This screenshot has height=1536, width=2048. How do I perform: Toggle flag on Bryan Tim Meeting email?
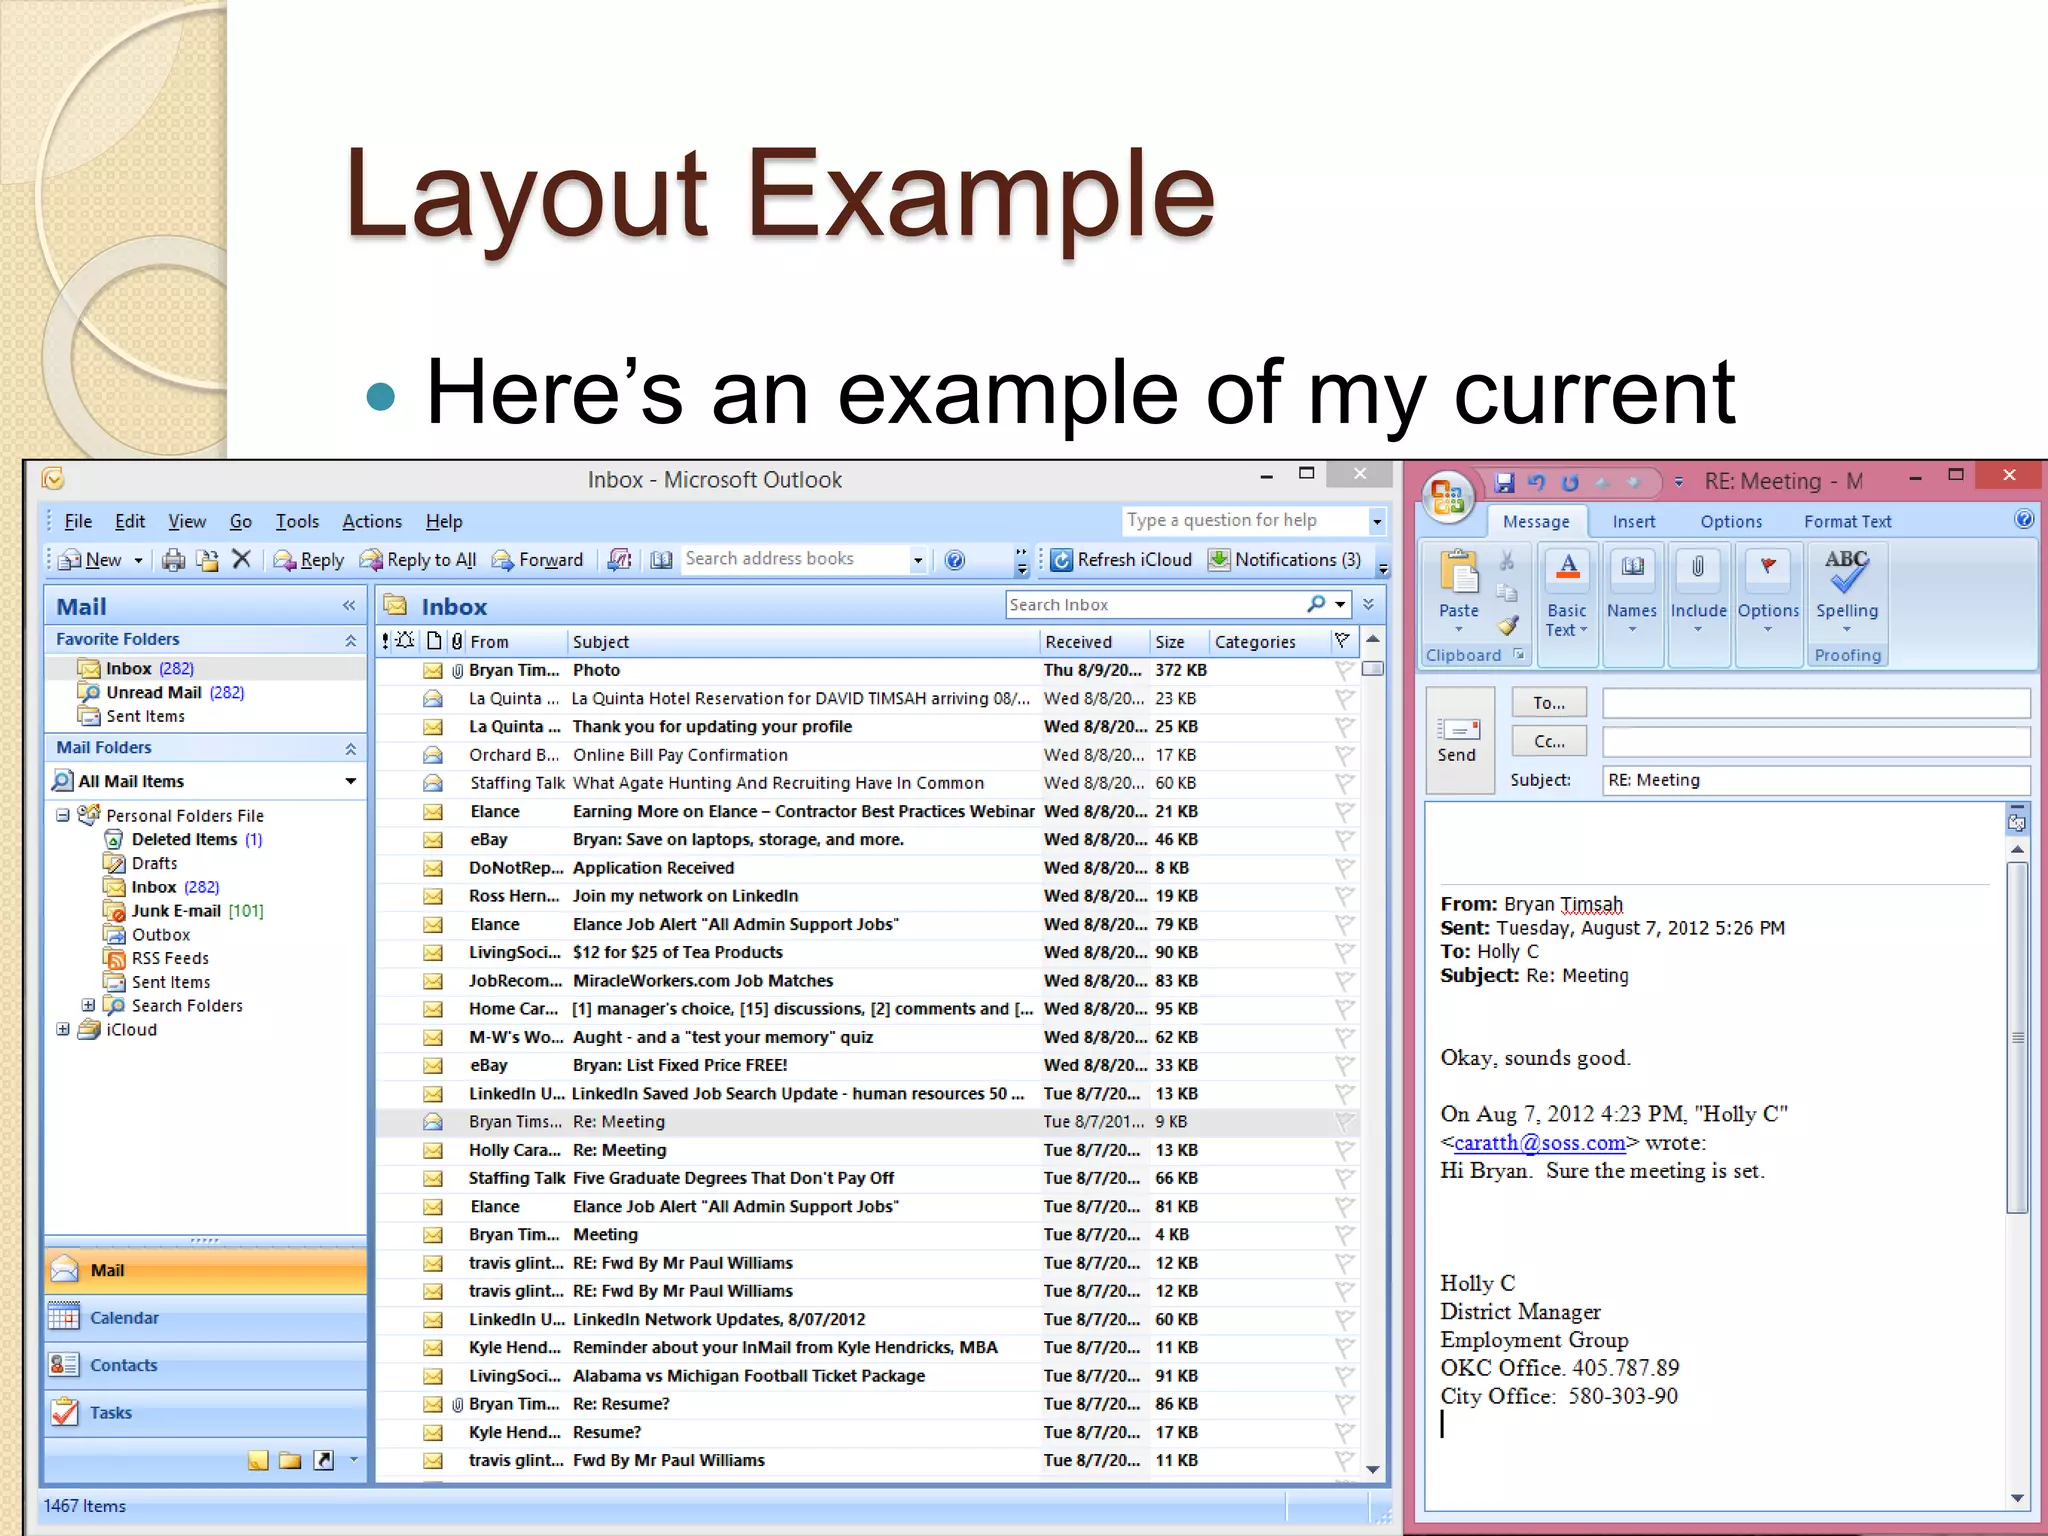[x=1343, y=1235]
